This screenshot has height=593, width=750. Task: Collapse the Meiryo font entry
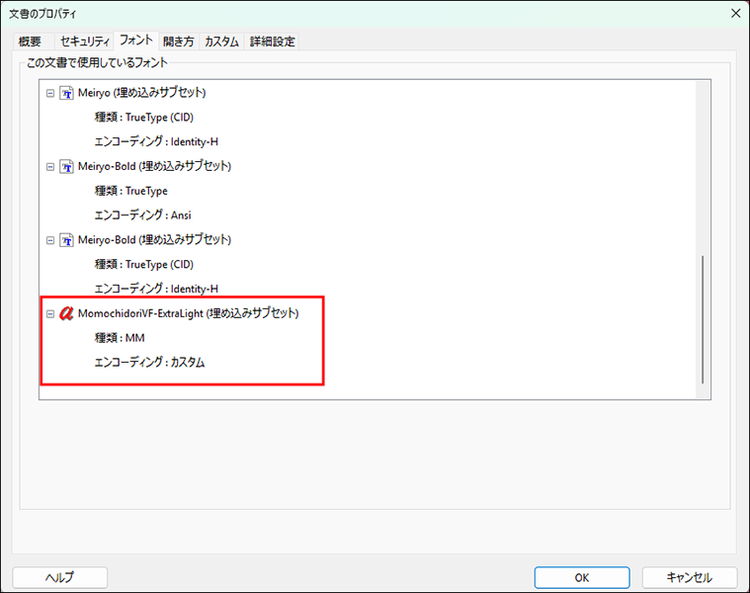tap(50, 93)
